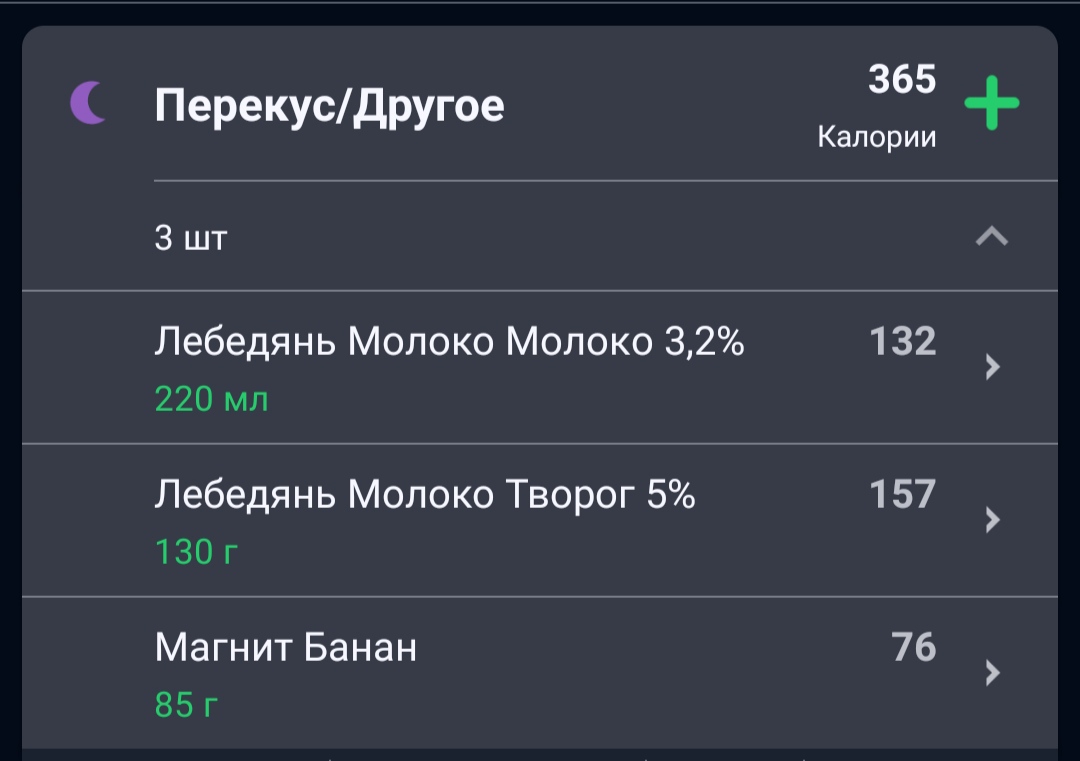Tap the green plus add-food icon
The image size is (1080, 761).
point(991,103)
